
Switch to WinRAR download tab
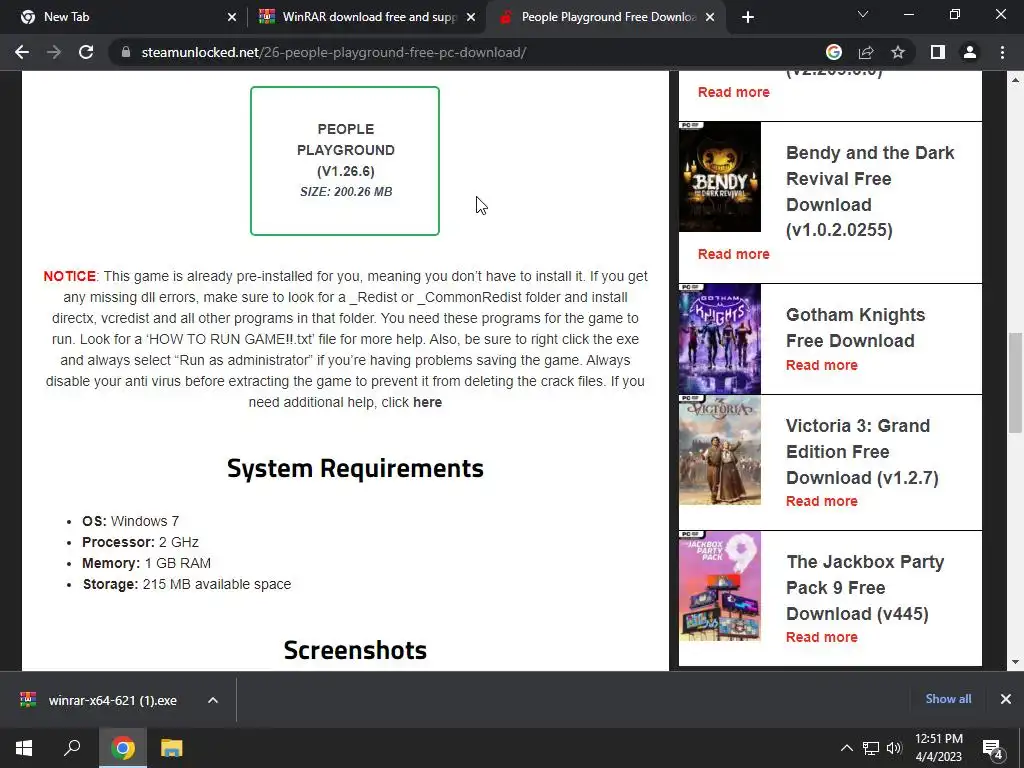[366, 17]
